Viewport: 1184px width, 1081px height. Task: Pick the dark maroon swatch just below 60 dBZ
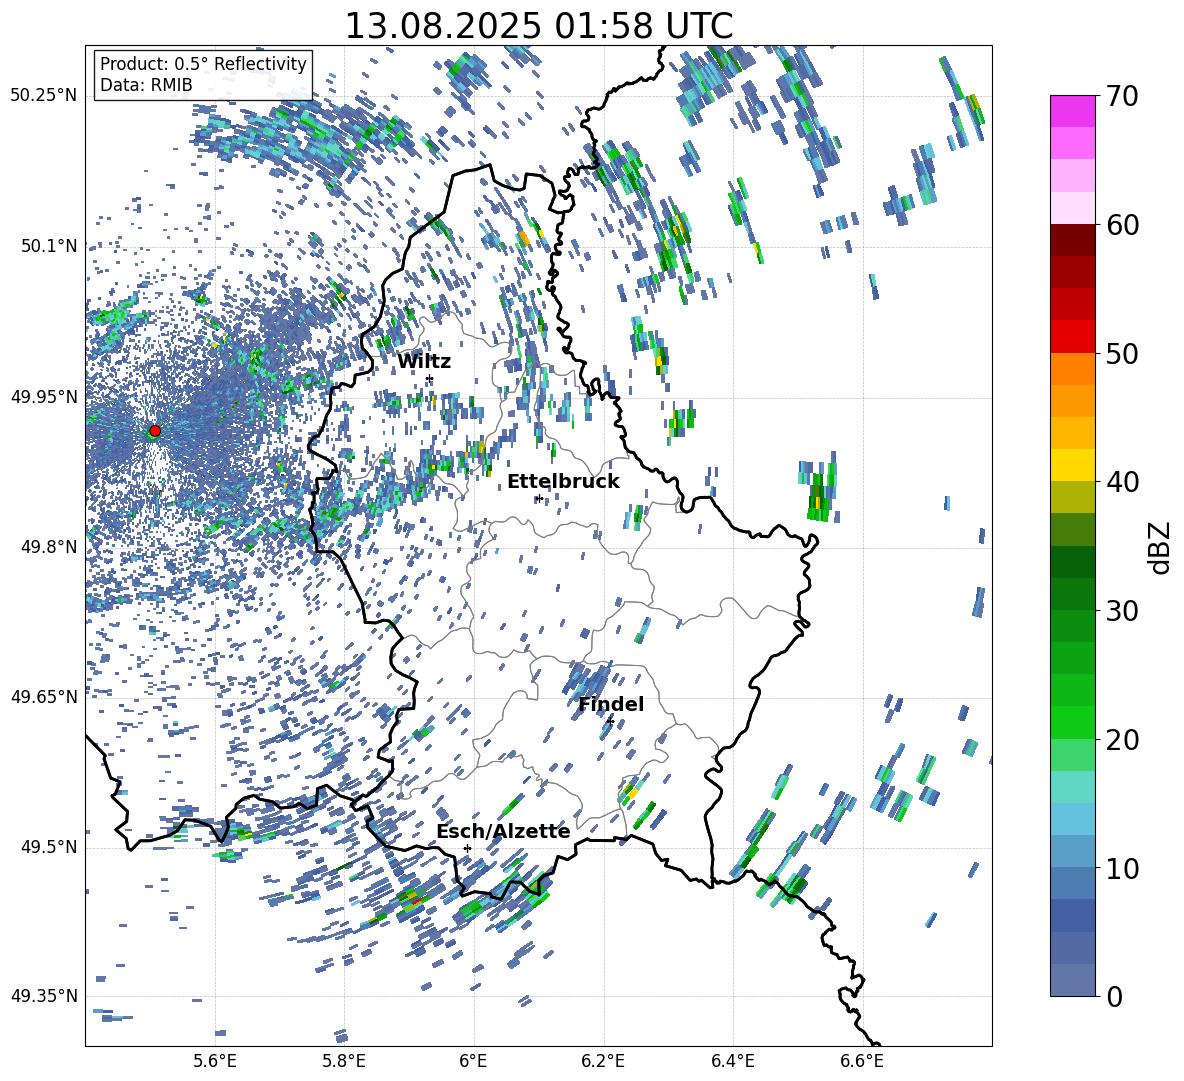pos(1073,240)
